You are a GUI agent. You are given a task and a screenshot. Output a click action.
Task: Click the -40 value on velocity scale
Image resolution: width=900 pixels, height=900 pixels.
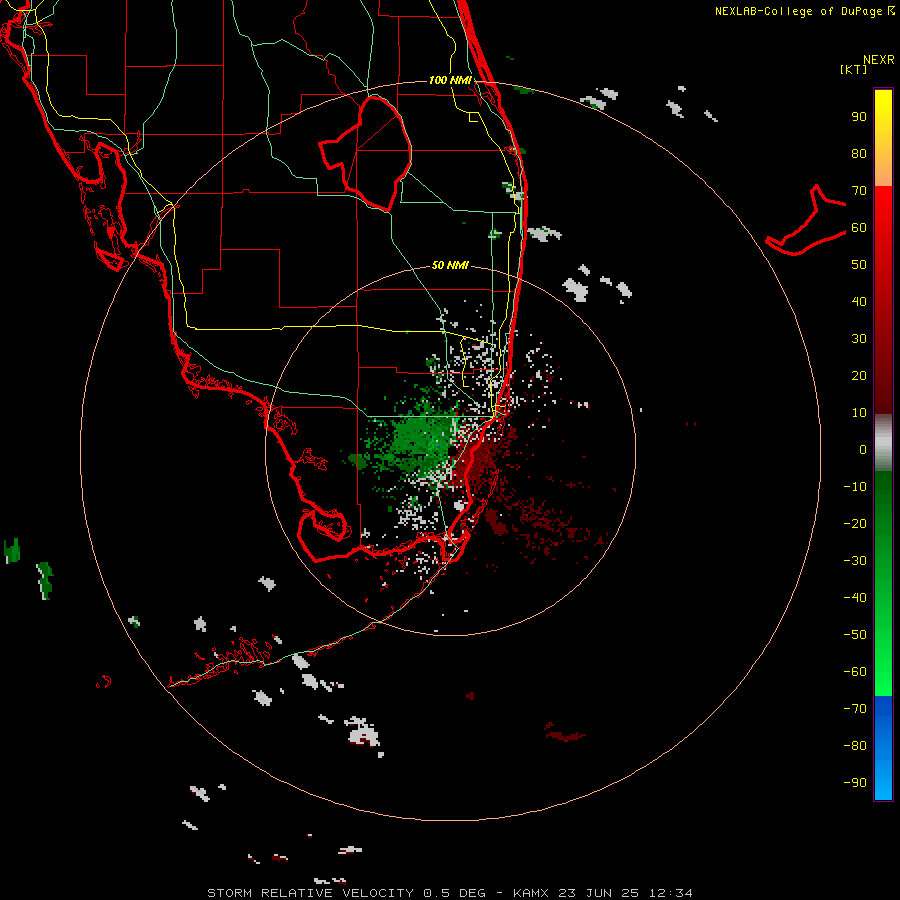click(x=855, y=598)
